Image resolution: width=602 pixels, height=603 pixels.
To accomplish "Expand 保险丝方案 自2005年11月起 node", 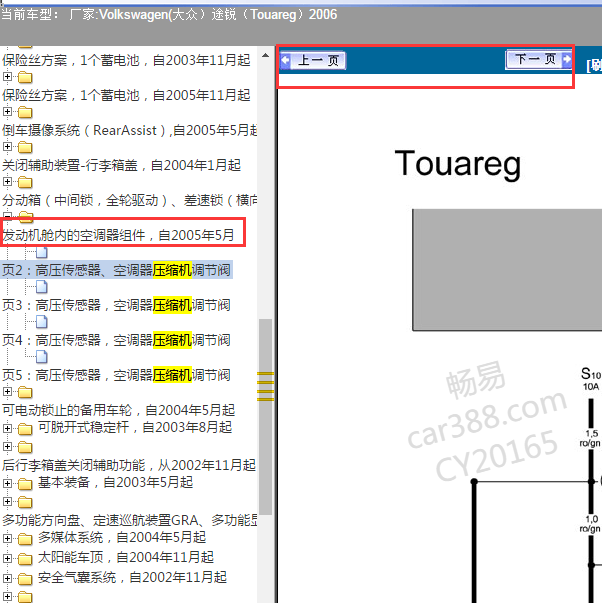I will (7, 77).
